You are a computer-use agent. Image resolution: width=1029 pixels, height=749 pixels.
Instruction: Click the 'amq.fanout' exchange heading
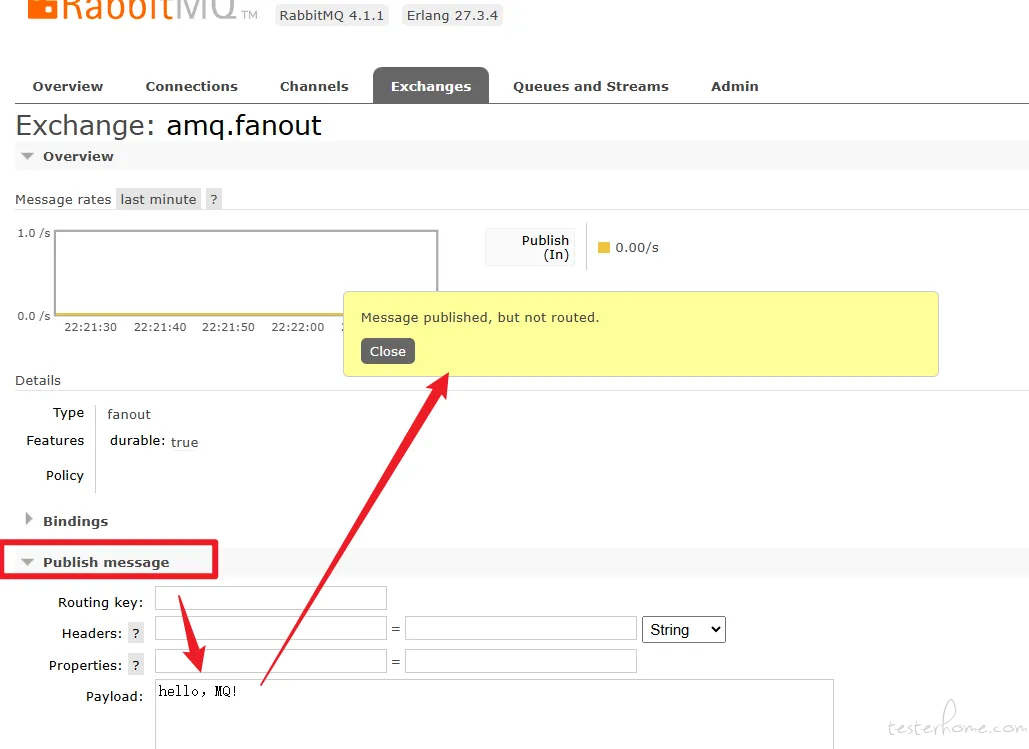coord(244,125)
